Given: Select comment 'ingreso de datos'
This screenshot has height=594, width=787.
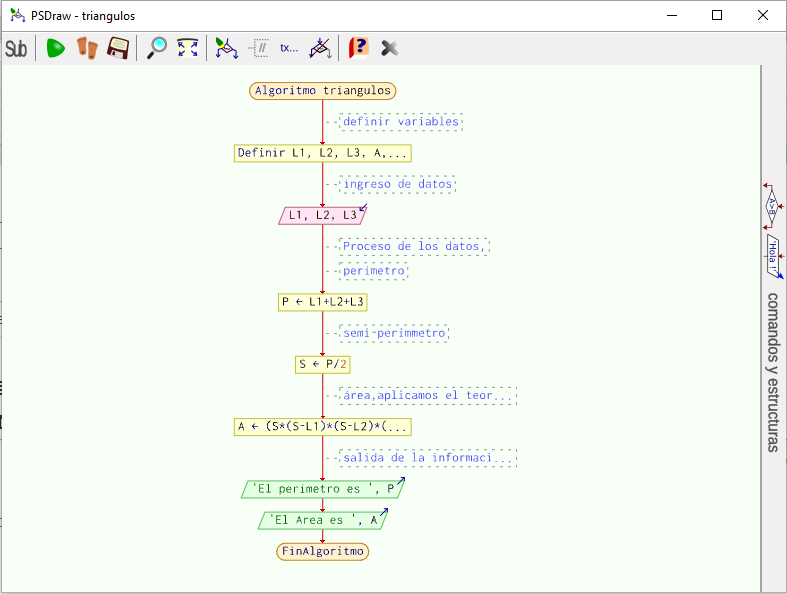Looking at the screenshot, I should point(398,184).
